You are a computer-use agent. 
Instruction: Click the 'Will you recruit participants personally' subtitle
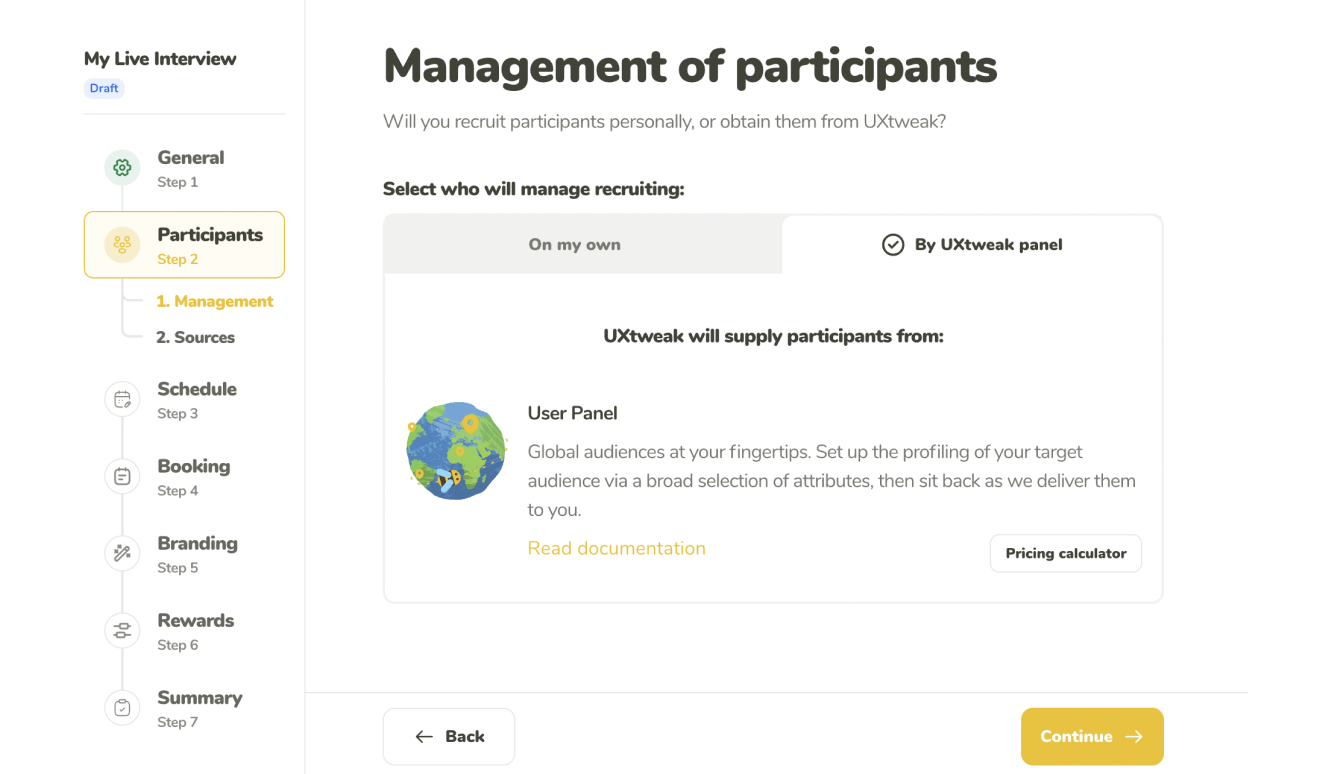pyautogui.click(x=664, y=122)
